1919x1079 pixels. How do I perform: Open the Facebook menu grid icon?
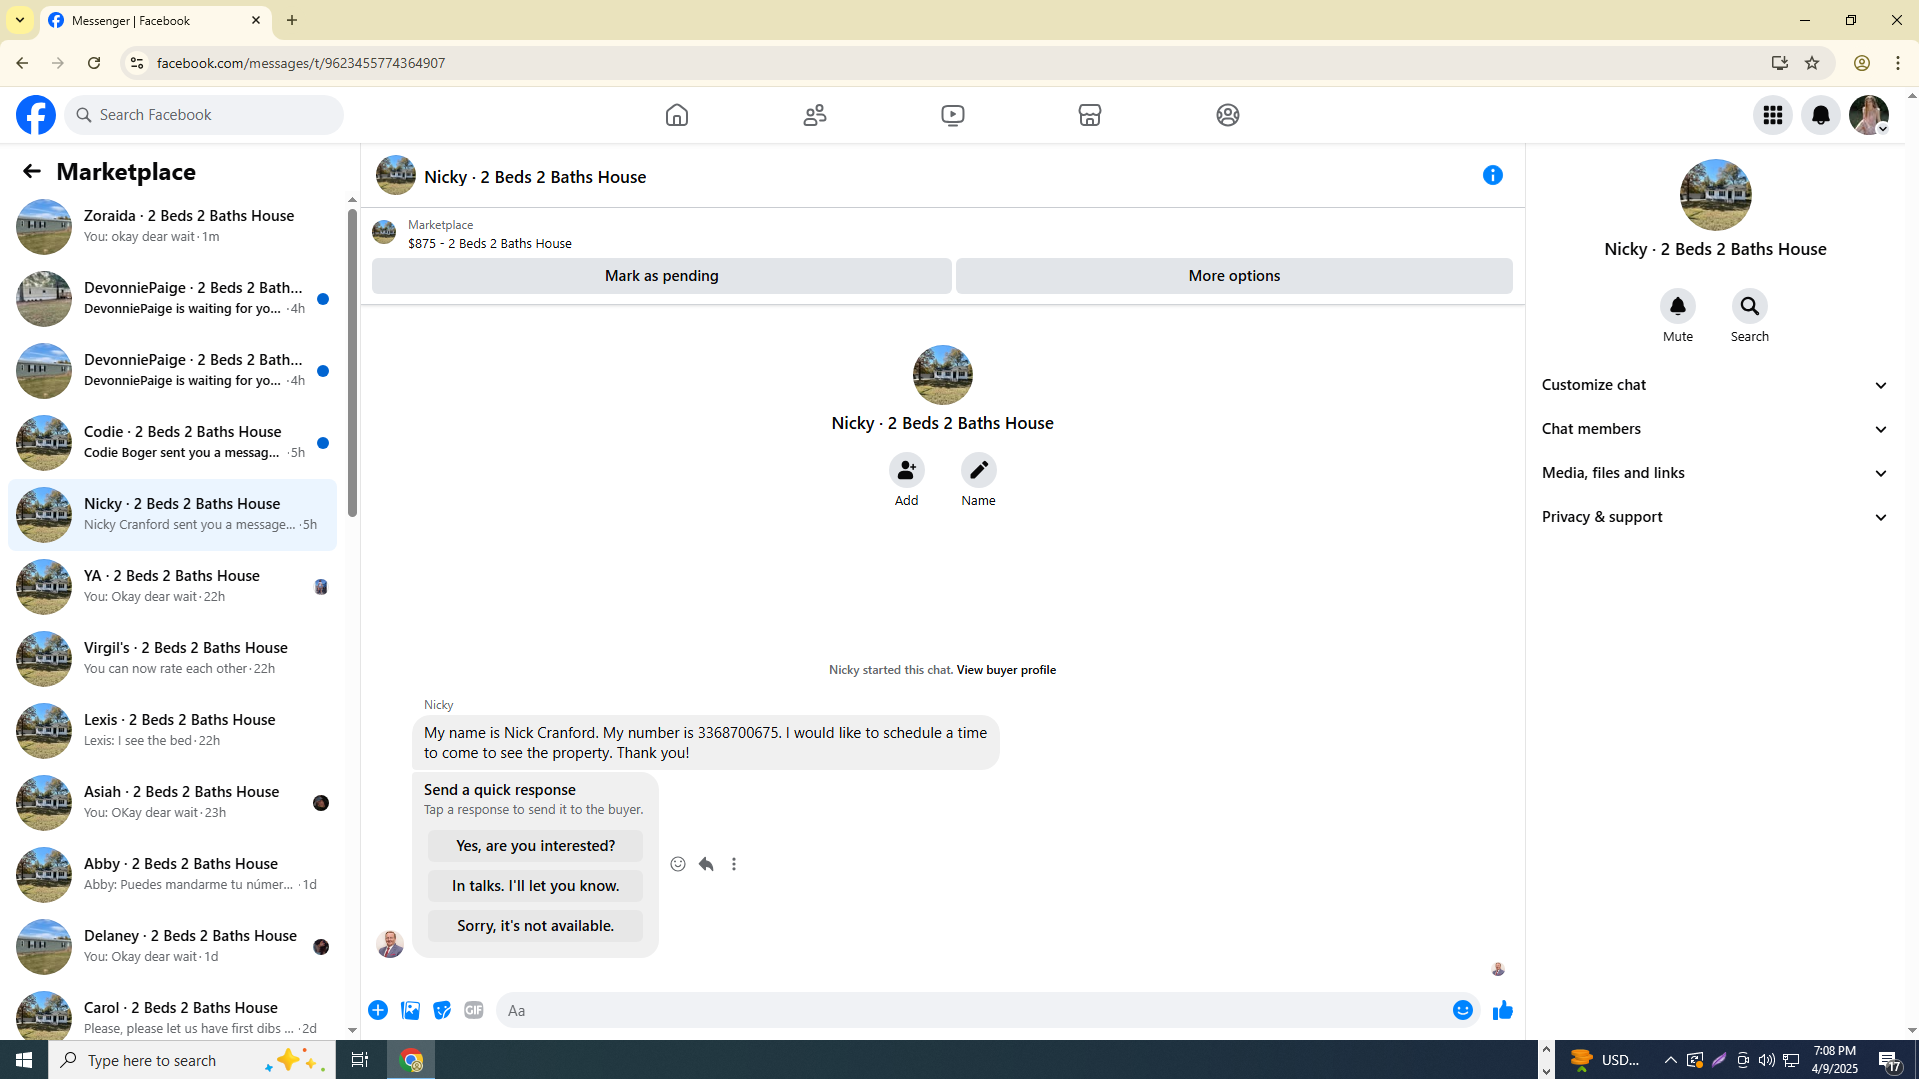(x=1773, y=115)
